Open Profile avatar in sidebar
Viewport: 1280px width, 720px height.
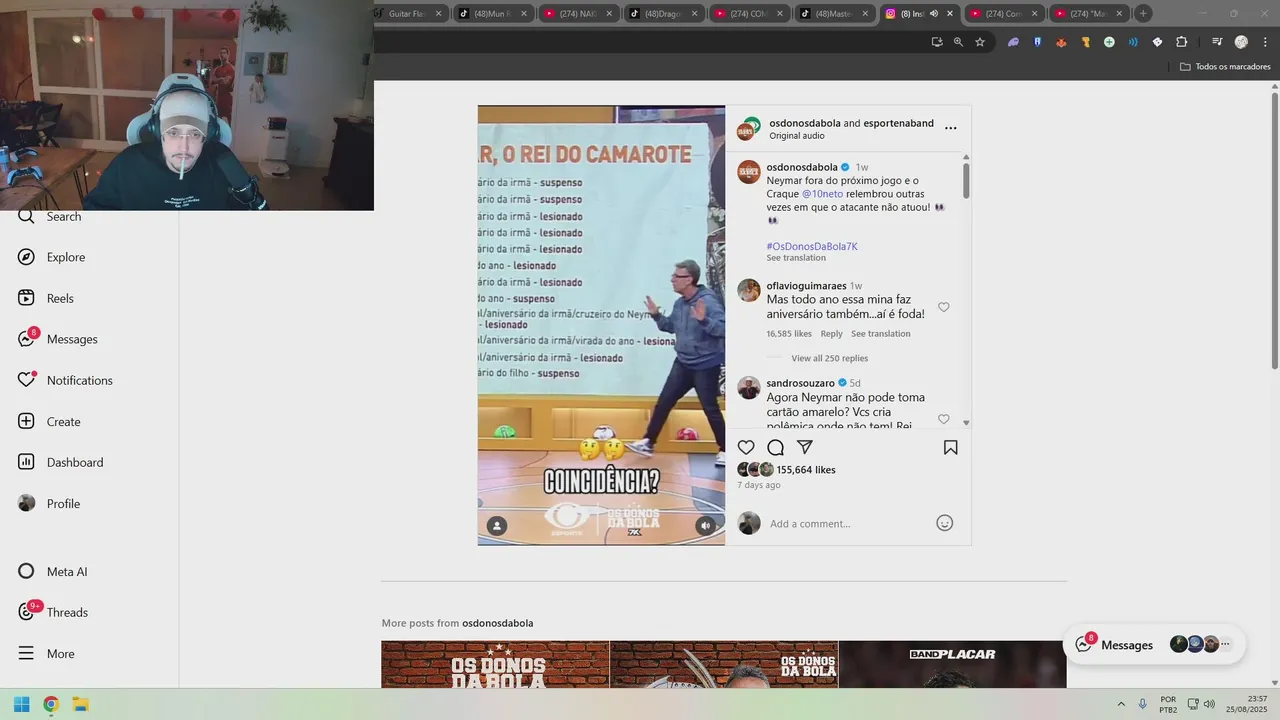pos(27,503)
